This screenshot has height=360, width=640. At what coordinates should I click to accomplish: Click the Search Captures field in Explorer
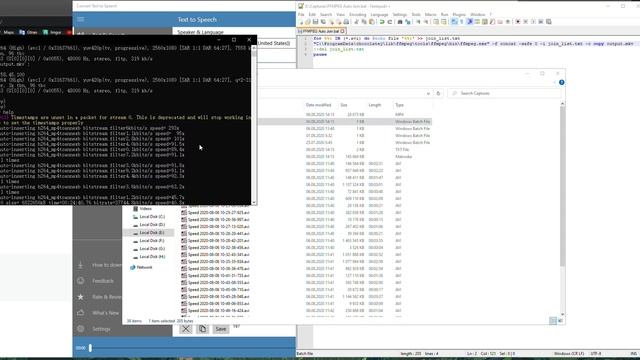[504, 93]
